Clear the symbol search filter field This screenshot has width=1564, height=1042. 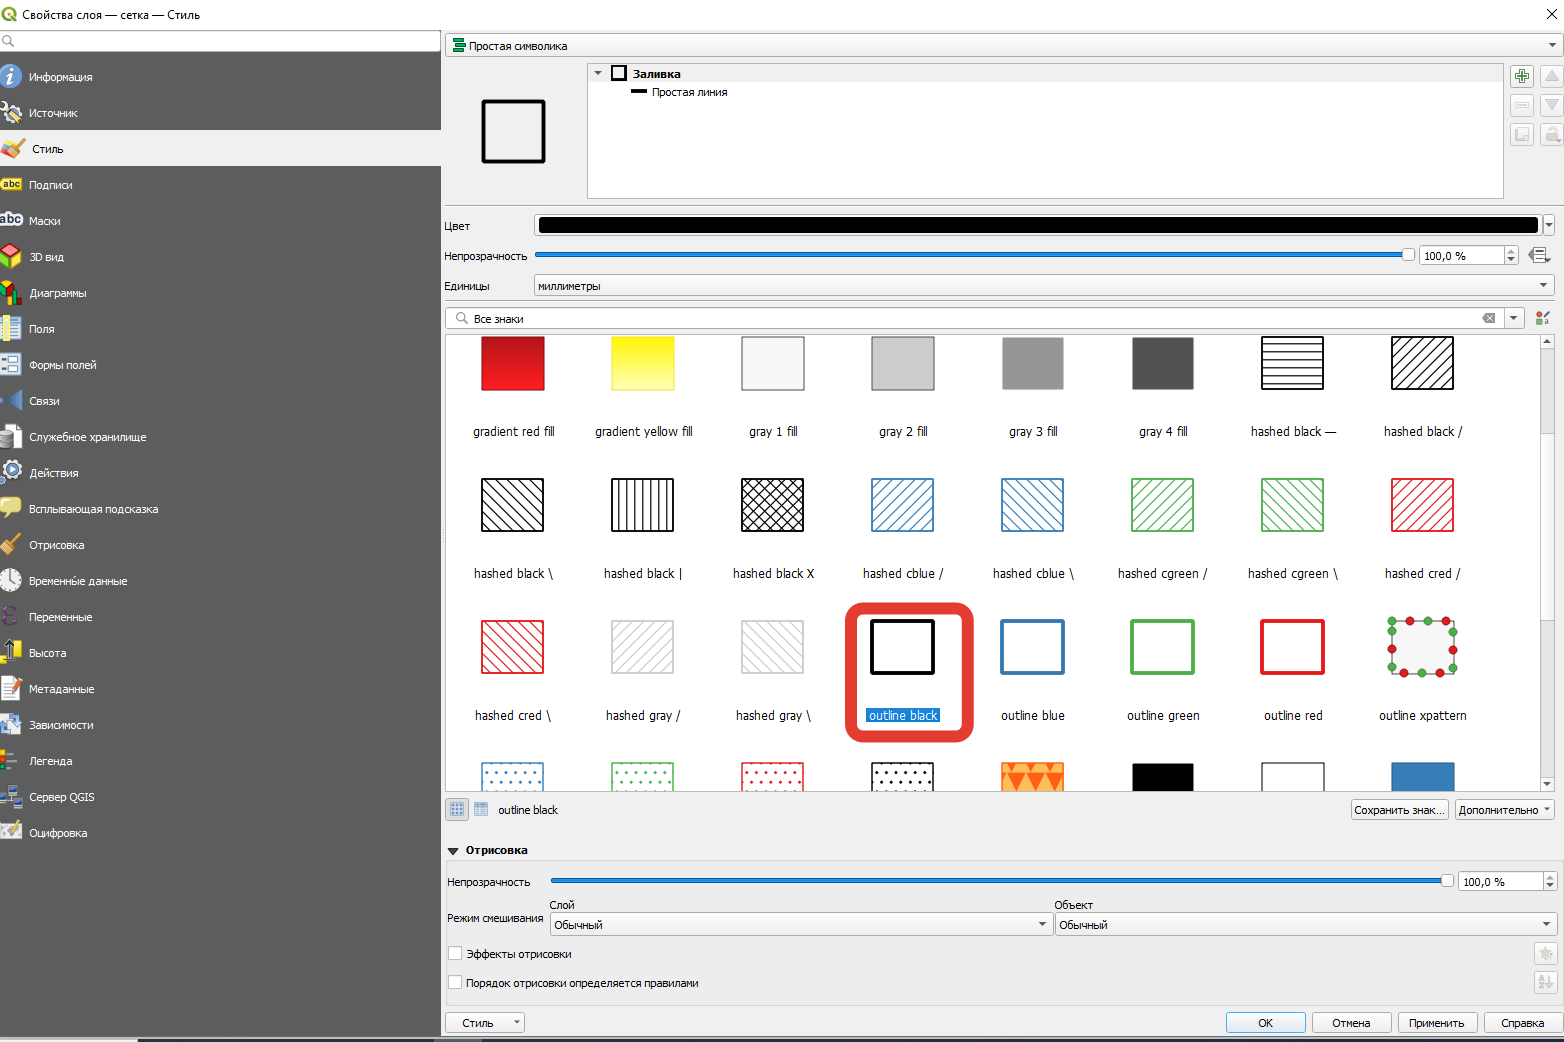pyautogui.click(x=1488, y=318)
